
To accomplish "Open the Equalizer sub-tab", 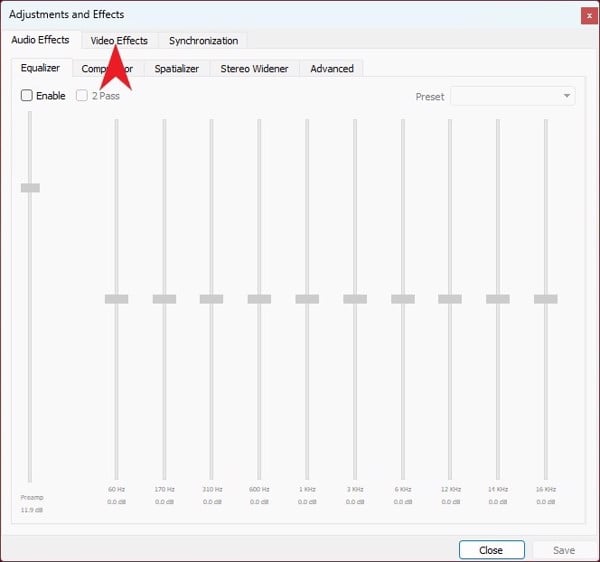I will coord(40,68).
